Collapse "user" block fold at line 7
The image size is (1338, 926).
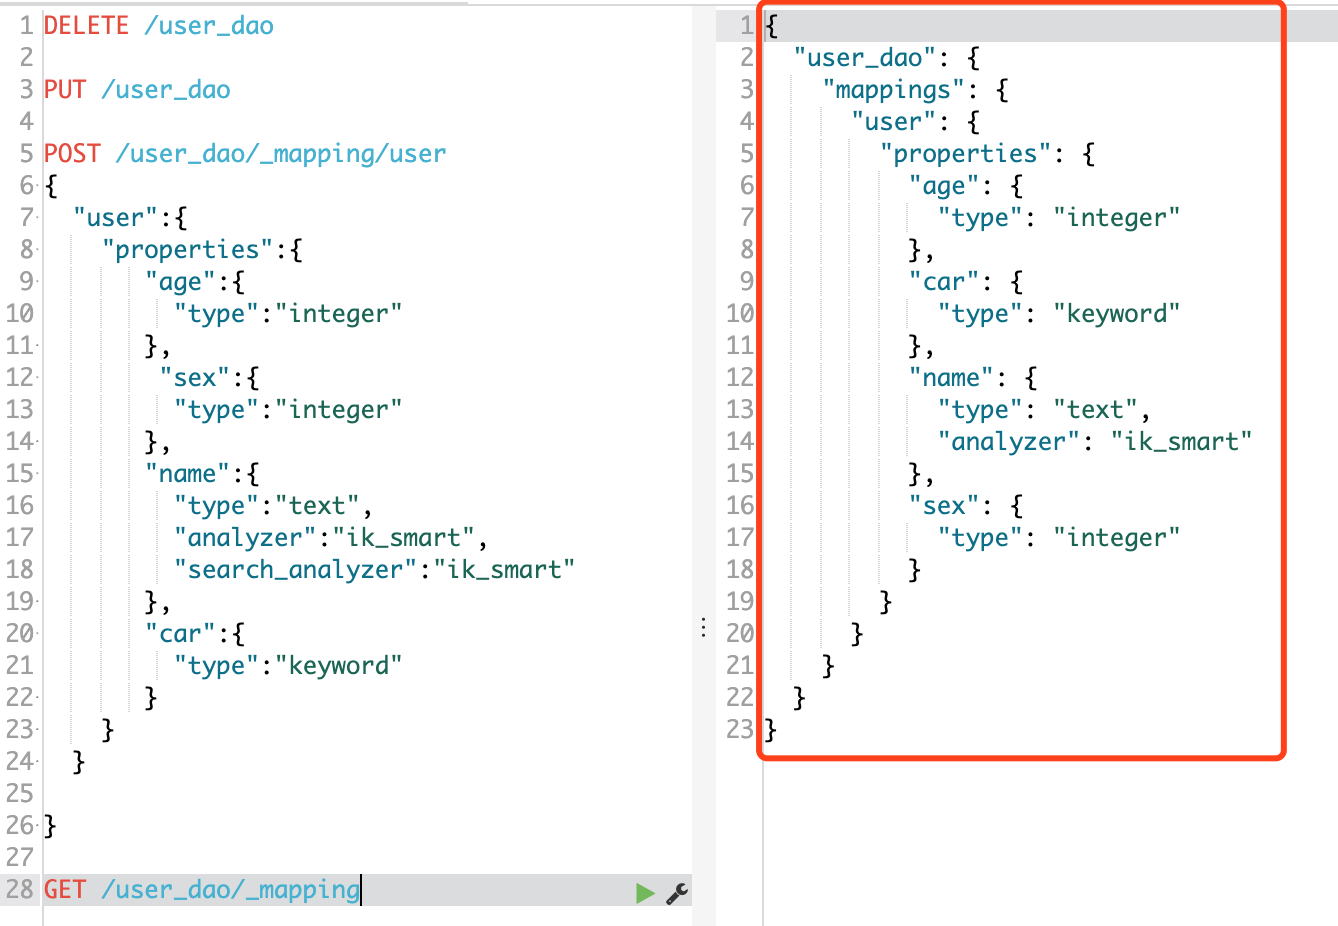click(38, 218)
